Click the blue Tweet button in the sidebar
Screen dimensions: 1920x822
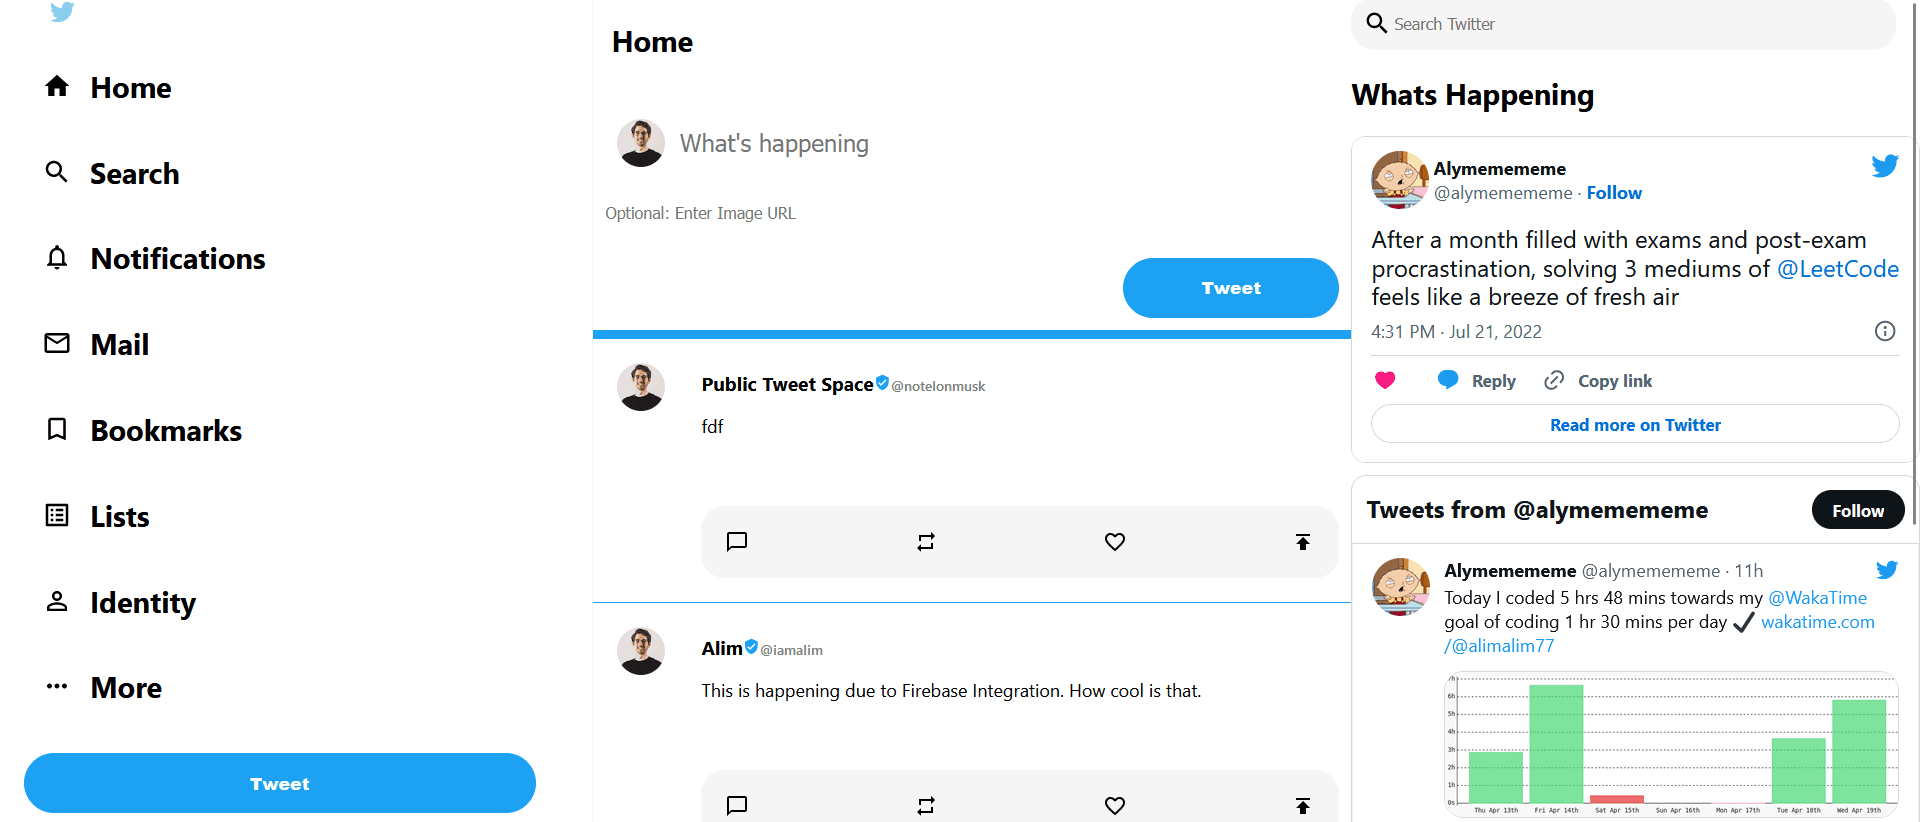(280, 783)
